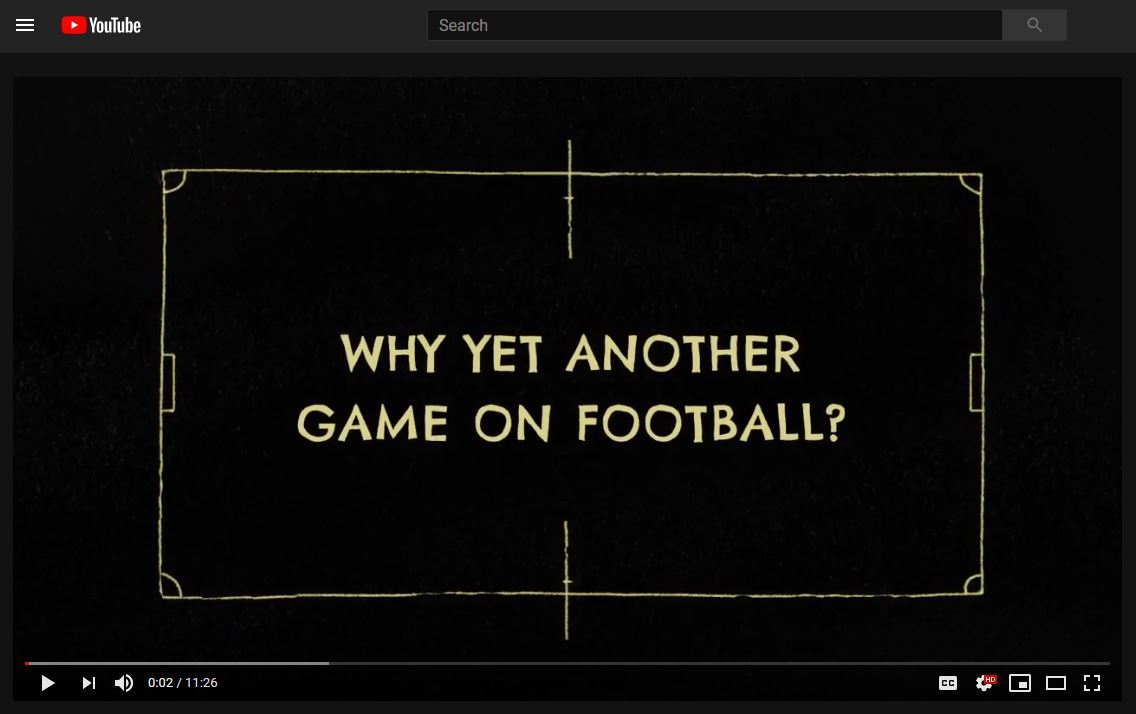Seek to the middle of the progress bar
This screenshot has width=1136, height=714.
(568, 663)
